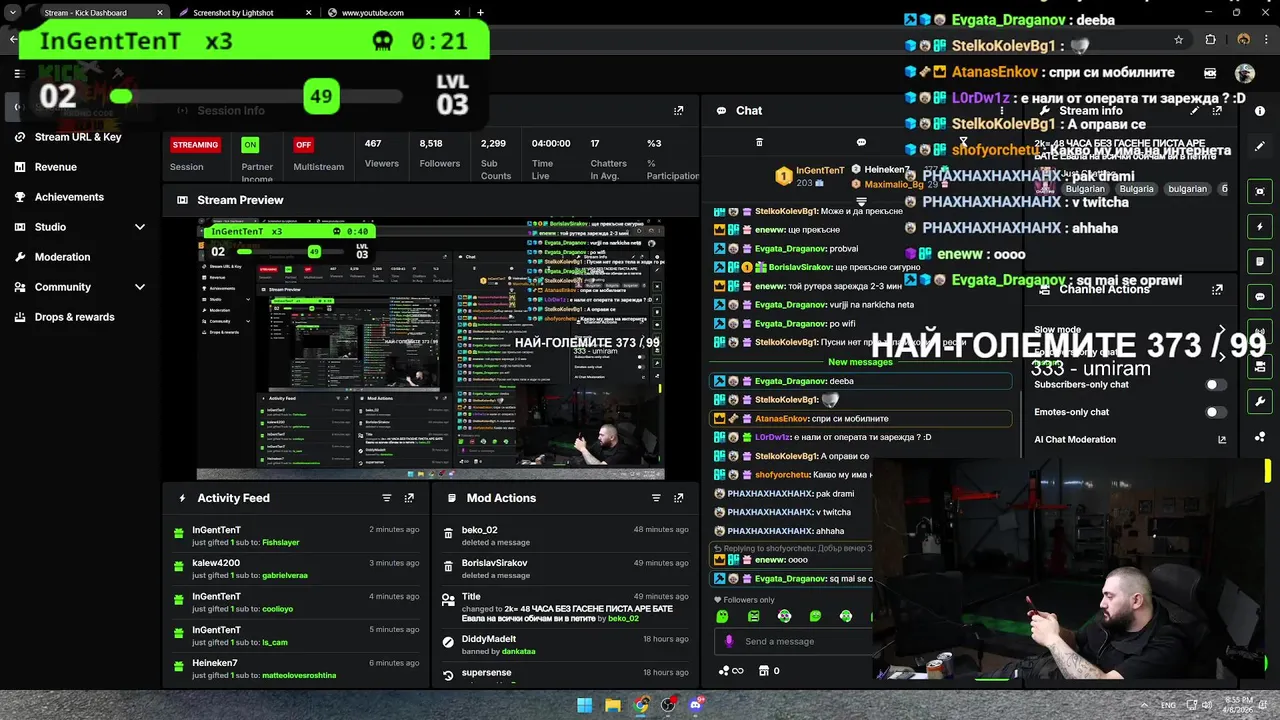Select the first green emote in chat
1280x720 pixels.
[723, 616]
